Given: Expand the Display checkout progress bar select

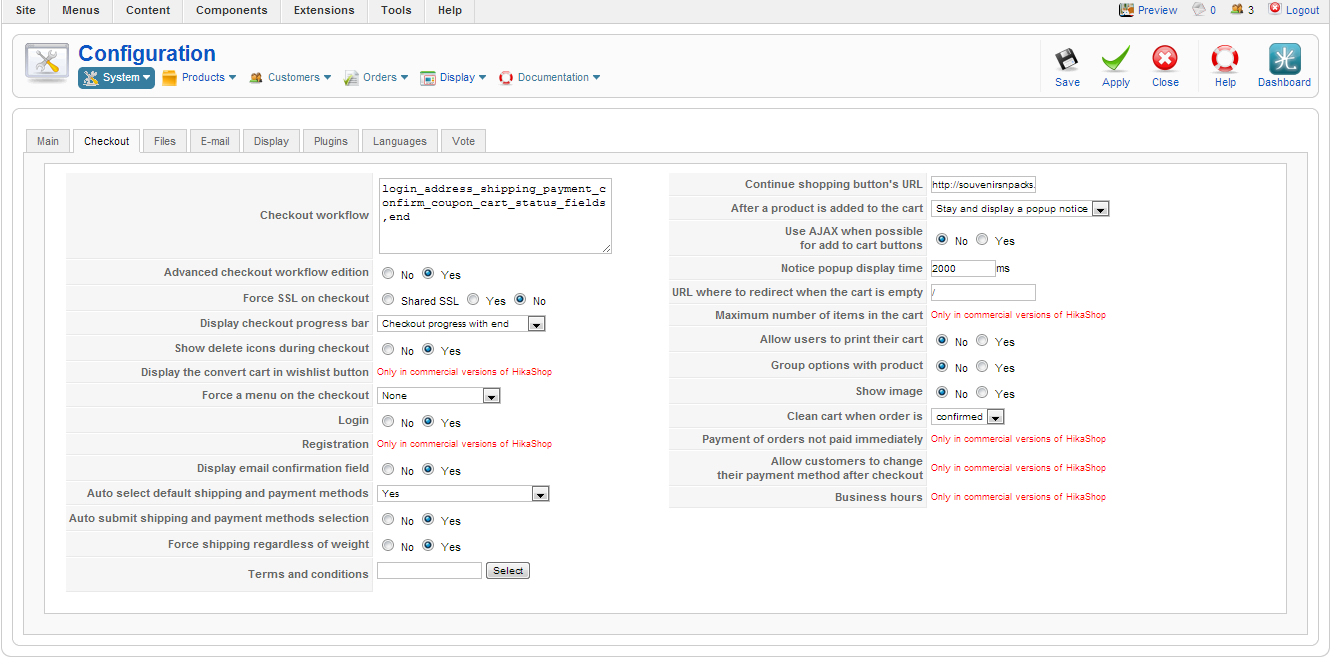Looking at the screenshot, I should (461, 324).
